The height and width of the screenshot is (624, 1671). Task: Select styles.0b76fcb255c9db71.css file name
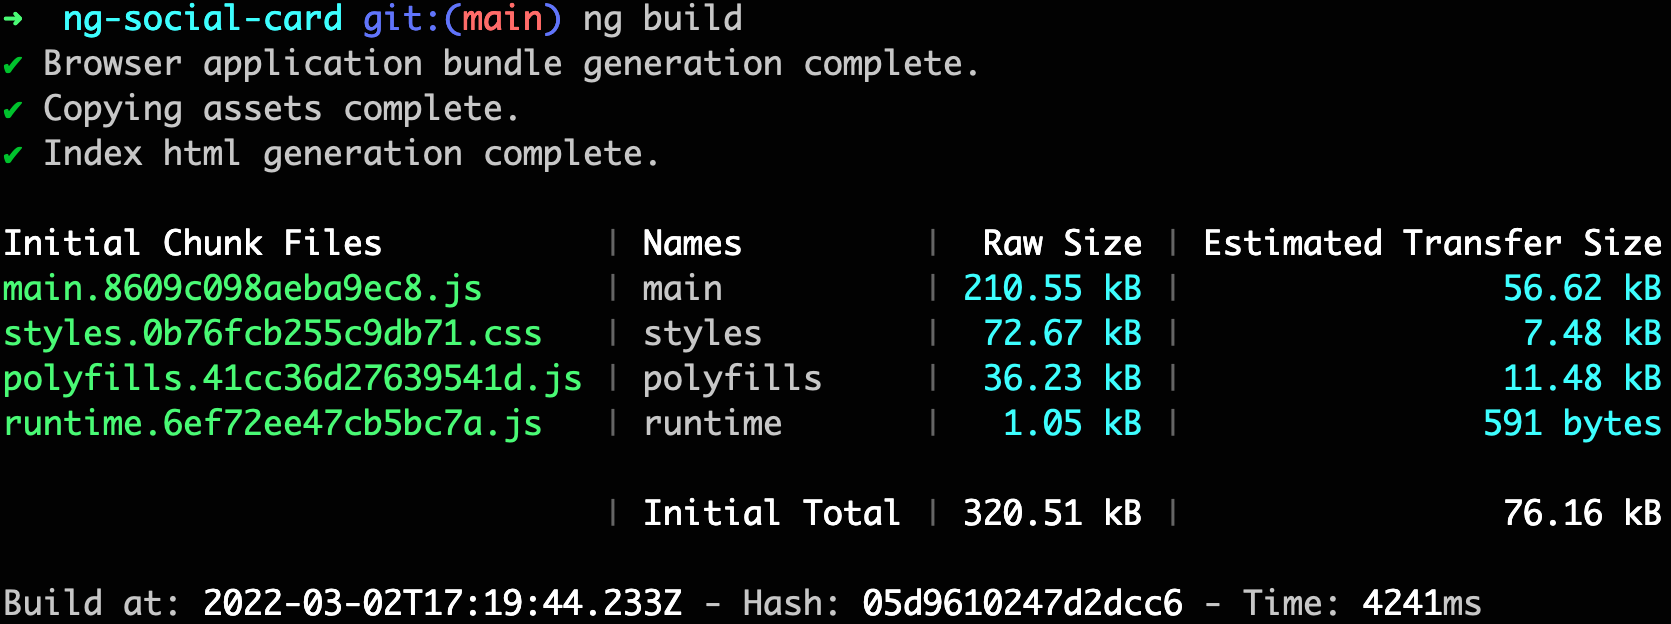(x=273, y=334)
